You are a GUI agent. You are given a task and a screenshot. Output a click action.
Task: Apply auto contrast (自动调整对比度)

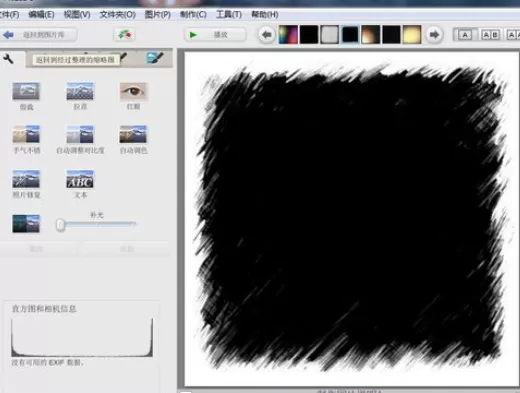pyautogui.click(x=80, y=140)
